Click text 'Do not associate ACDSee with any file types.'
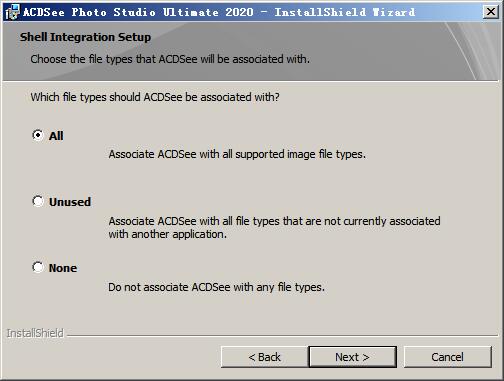The width and height of the screenshot is (504, 381). [216, 287]
